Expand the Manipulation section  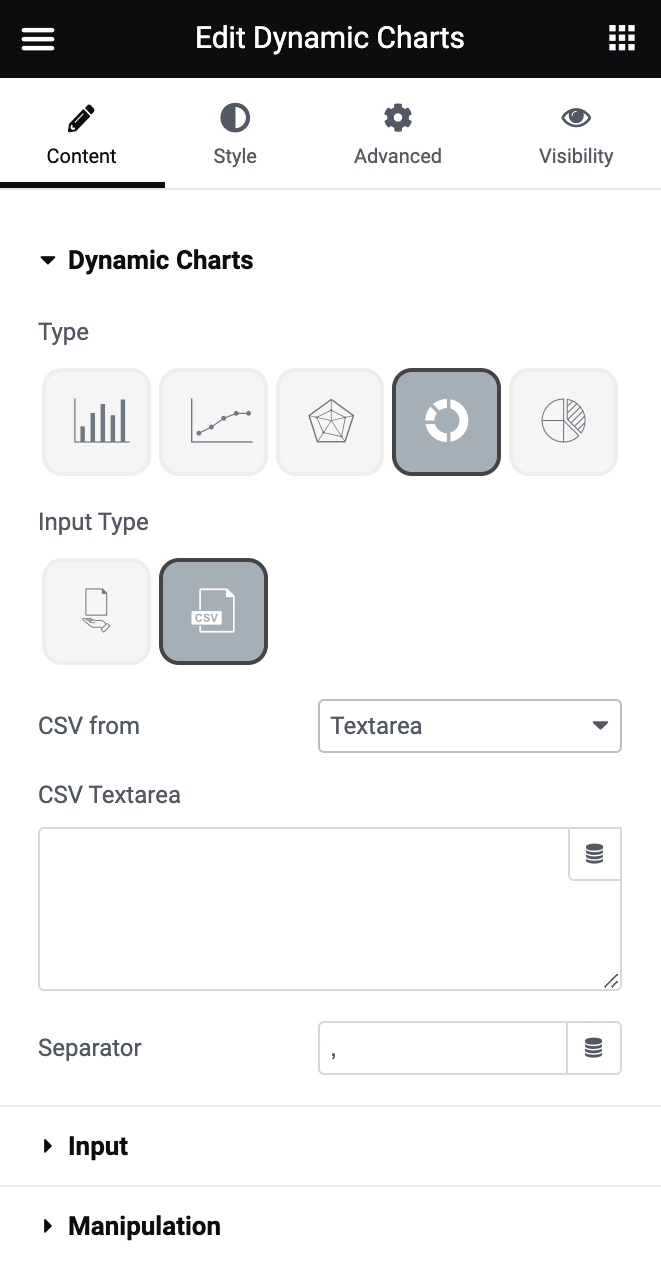(x=144, y=1226)
